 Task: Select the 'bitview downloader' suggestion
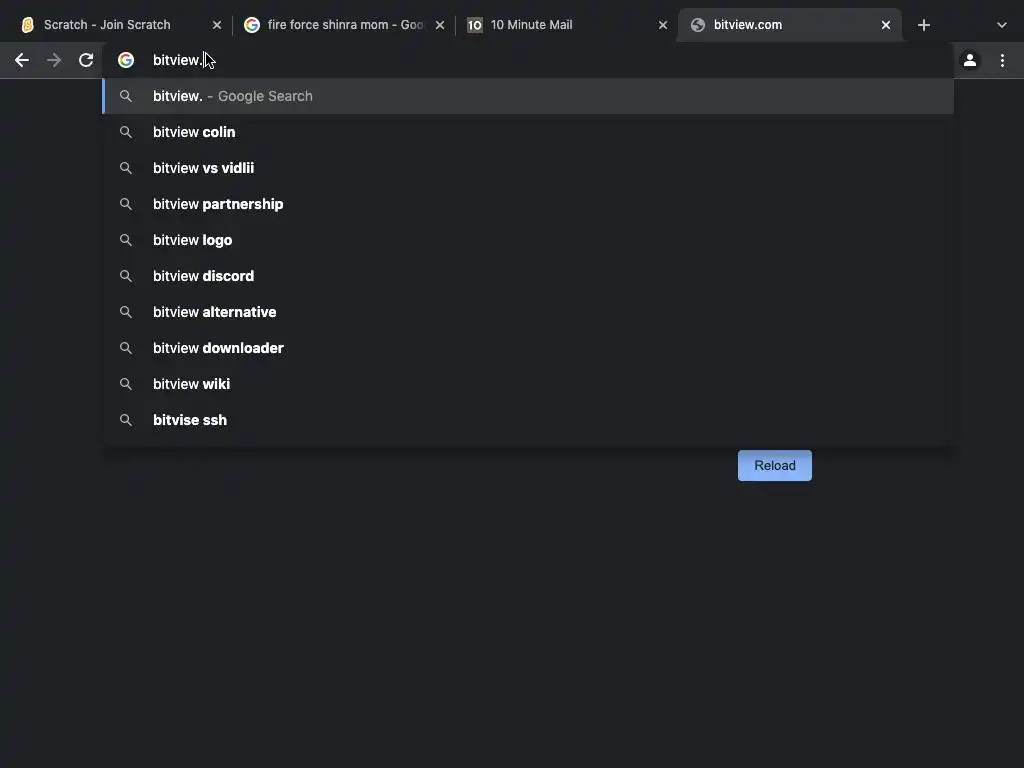pos(218,348)
